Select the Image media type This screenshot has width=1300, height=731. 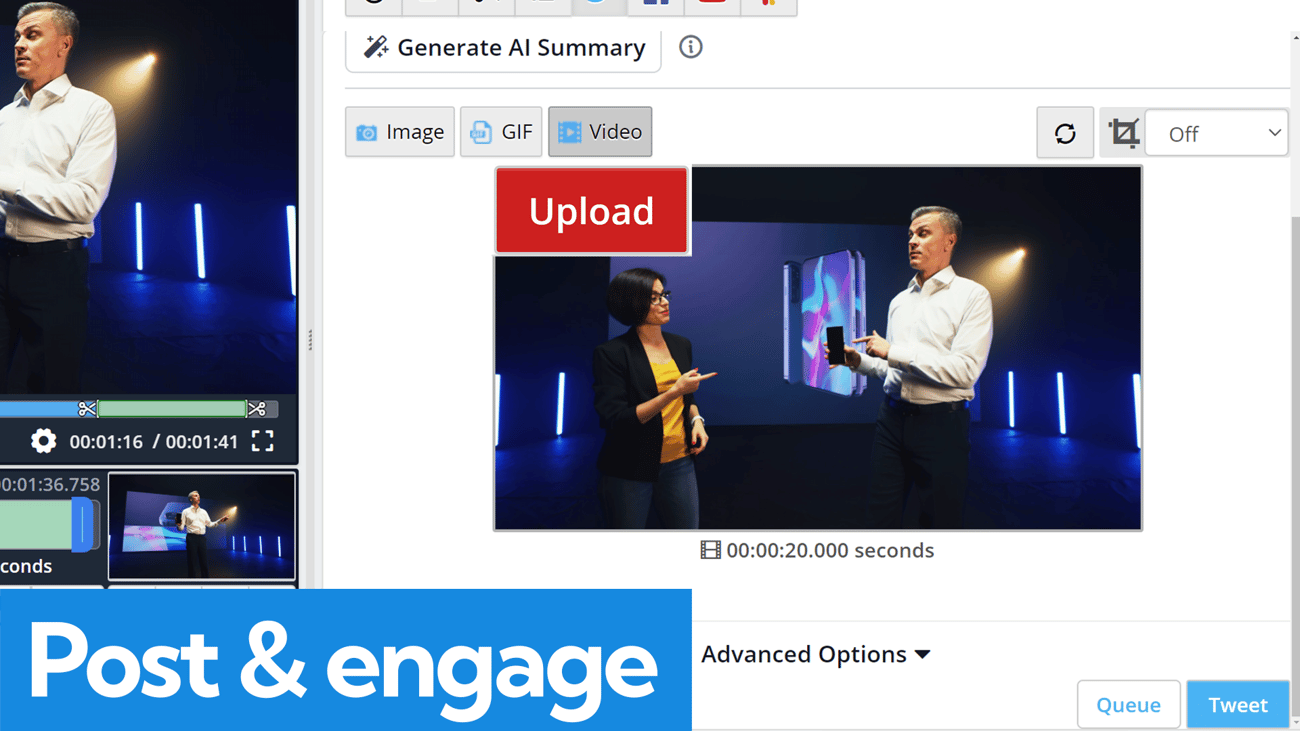click(400, 132)
